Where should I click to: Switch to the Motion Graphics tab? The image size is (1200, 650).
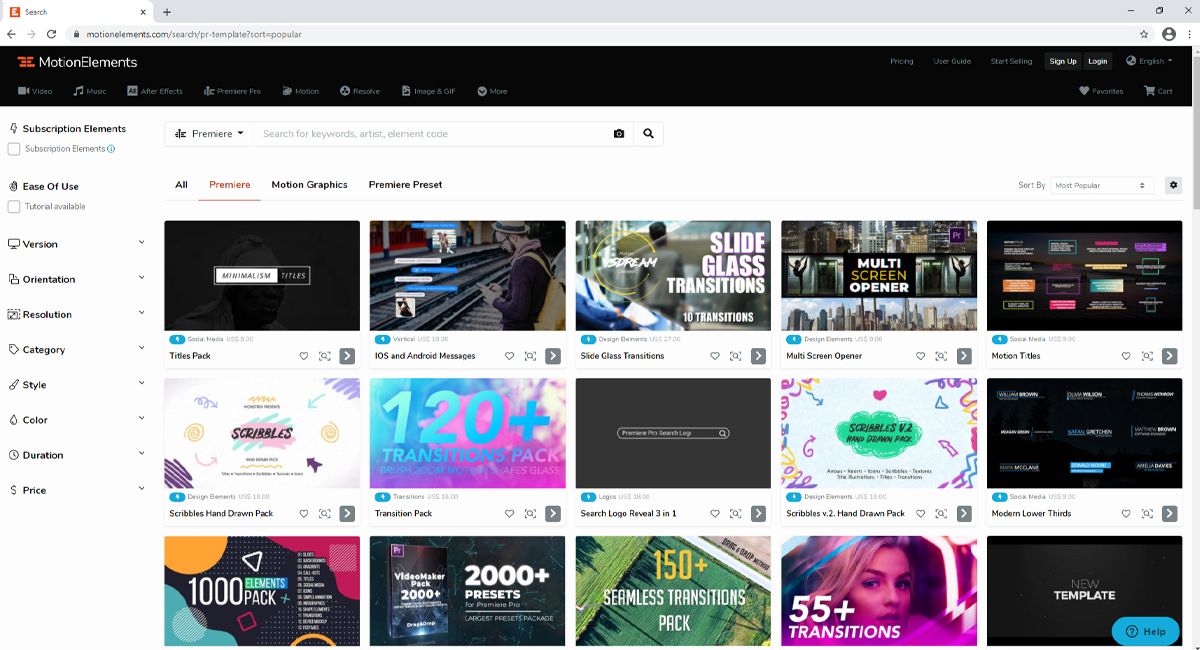point(309,185)
